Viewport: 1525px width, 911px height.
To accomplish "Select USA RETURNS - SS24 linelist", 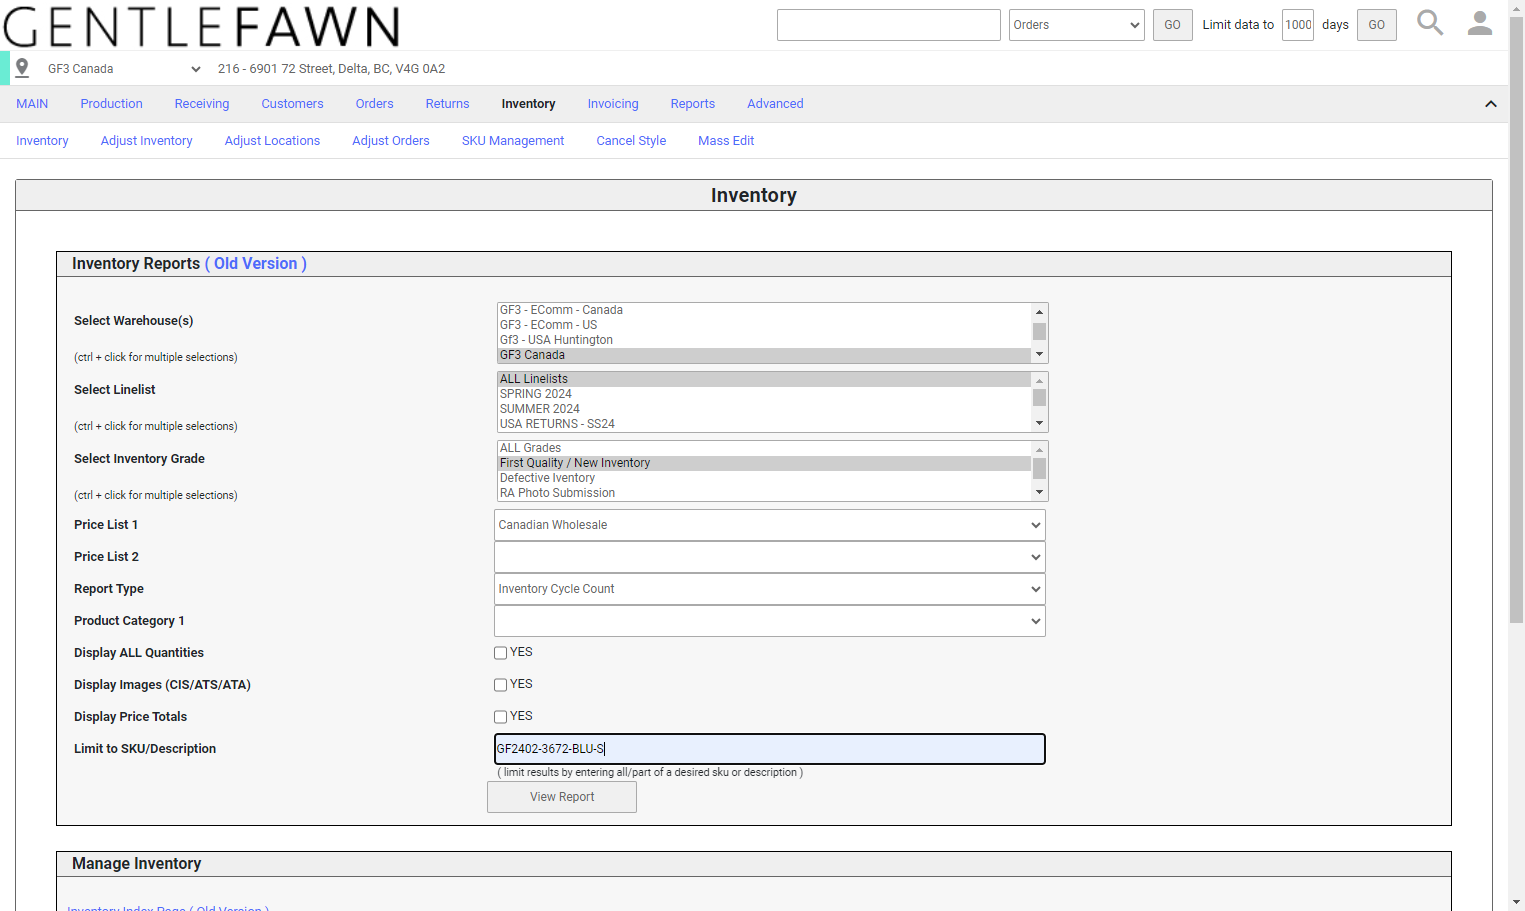I will (764, 424).
